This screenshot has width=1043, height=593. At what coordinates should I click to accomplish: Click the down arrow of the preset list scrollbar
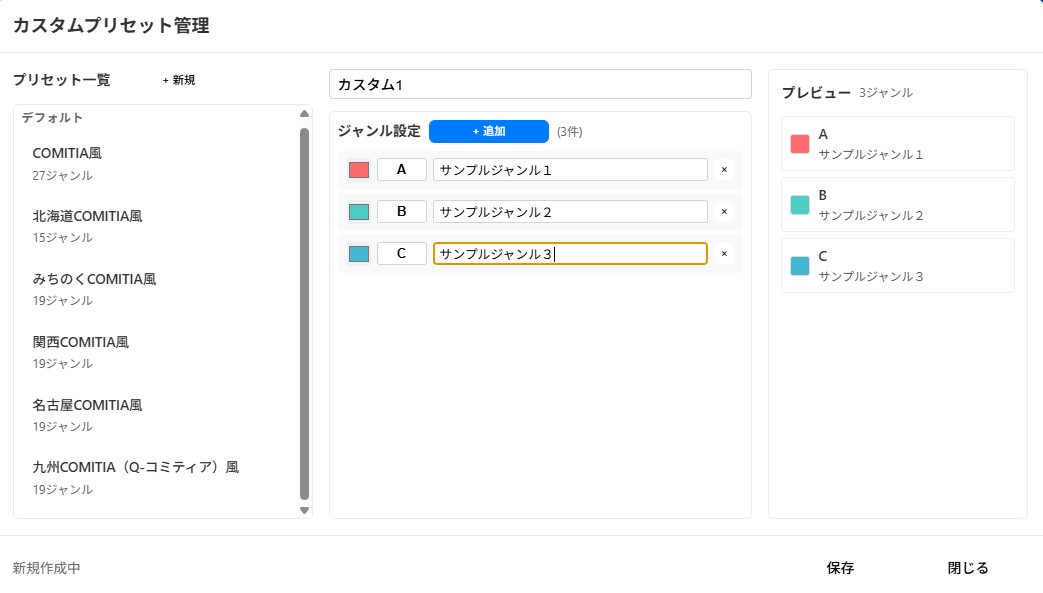click(x=304, y=510)
